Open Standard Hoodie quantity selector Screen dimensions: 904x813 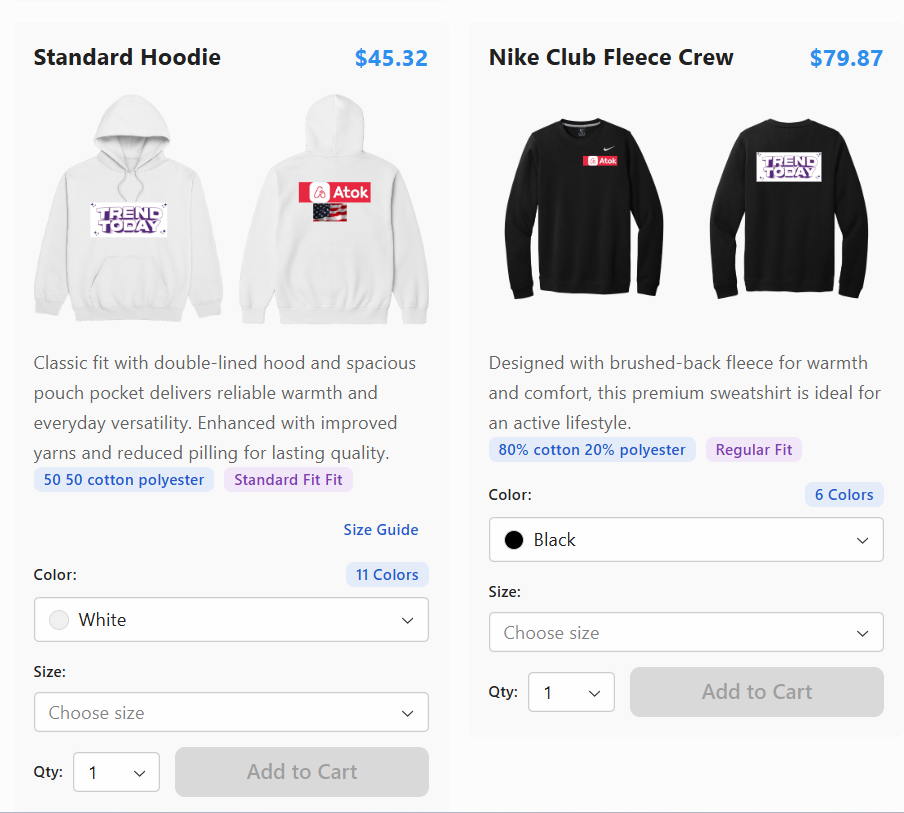point(116,772)
